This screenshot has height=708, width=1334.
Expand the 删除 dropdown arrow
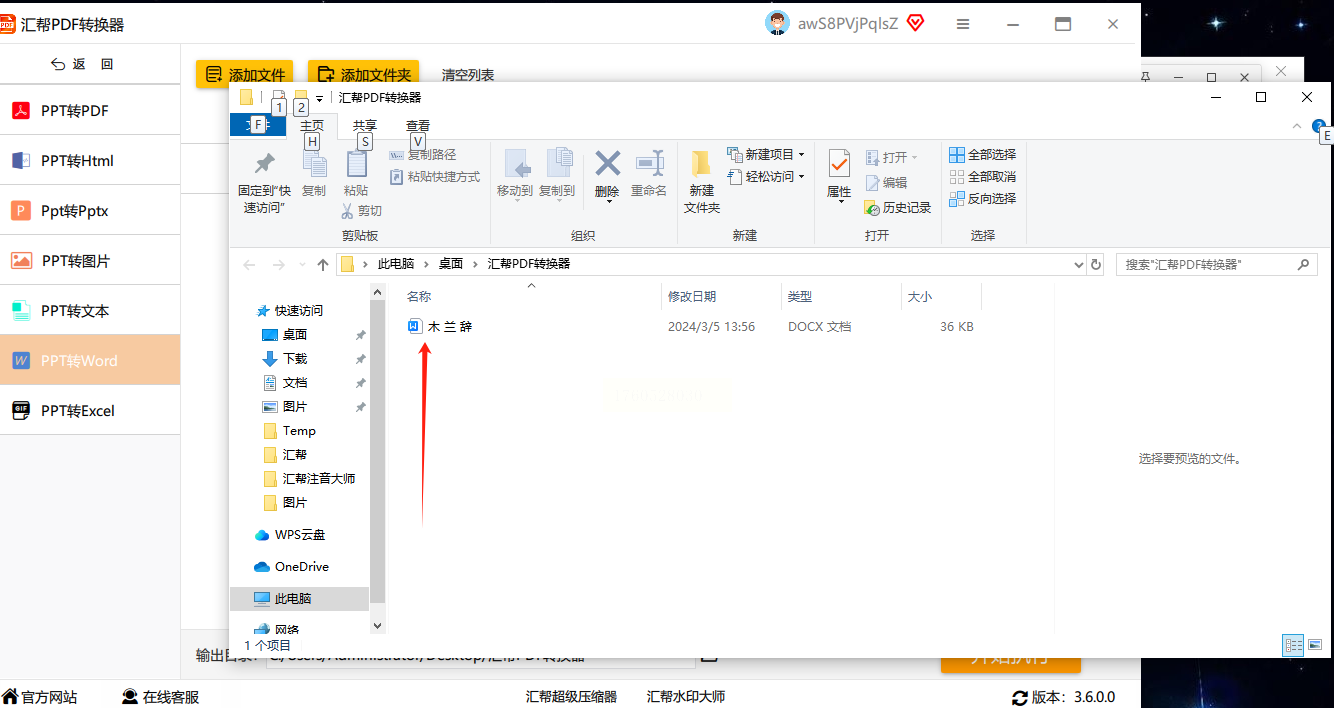(x=608, y=201)
